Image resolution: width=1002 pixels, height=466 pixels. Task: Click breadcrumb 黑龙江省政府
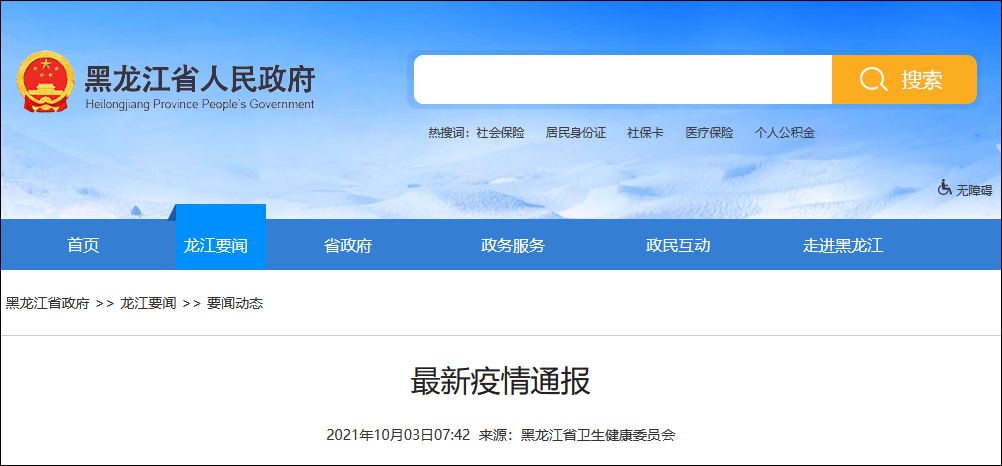48,304
